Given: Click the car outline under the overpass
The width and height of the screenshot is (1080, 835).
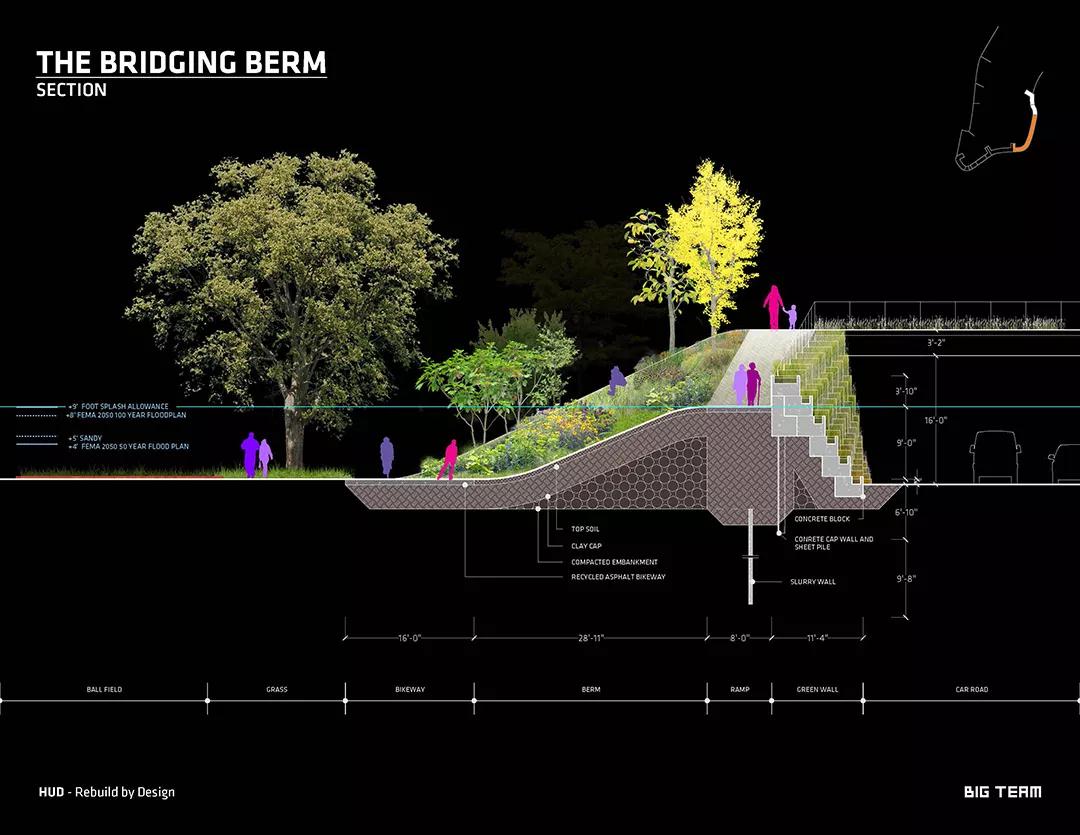Looking at the screenshot, I should [993, 457].
